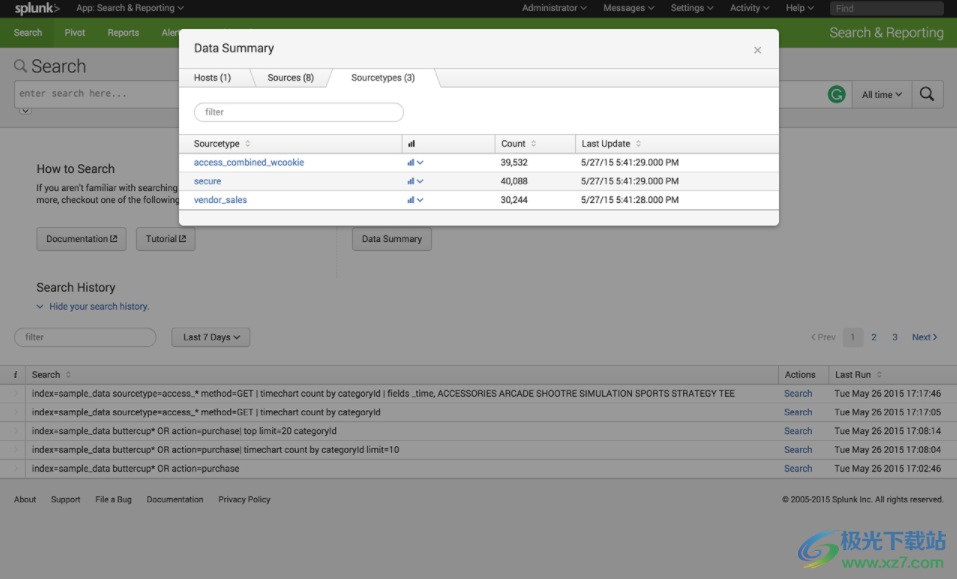Click the Documentation button
Viewport: 957px width, 579px height.
[81, 239]
